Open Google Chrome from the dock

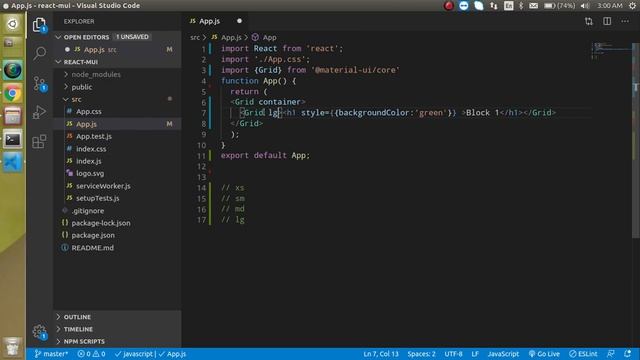pyautogui.click(x=12, y=93)
